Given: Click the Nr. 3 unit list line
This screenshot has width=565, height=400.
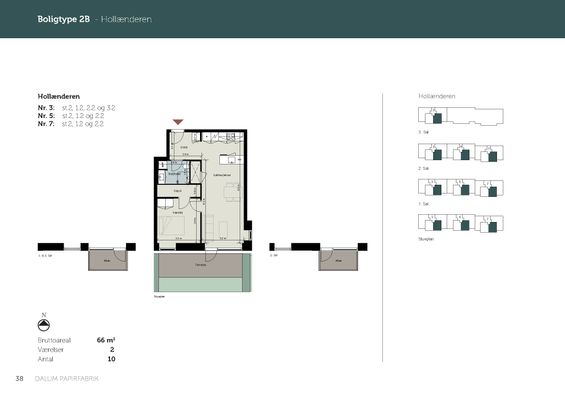Looking at the screenshot, I should pyautogui.click(x=76, y=108).
